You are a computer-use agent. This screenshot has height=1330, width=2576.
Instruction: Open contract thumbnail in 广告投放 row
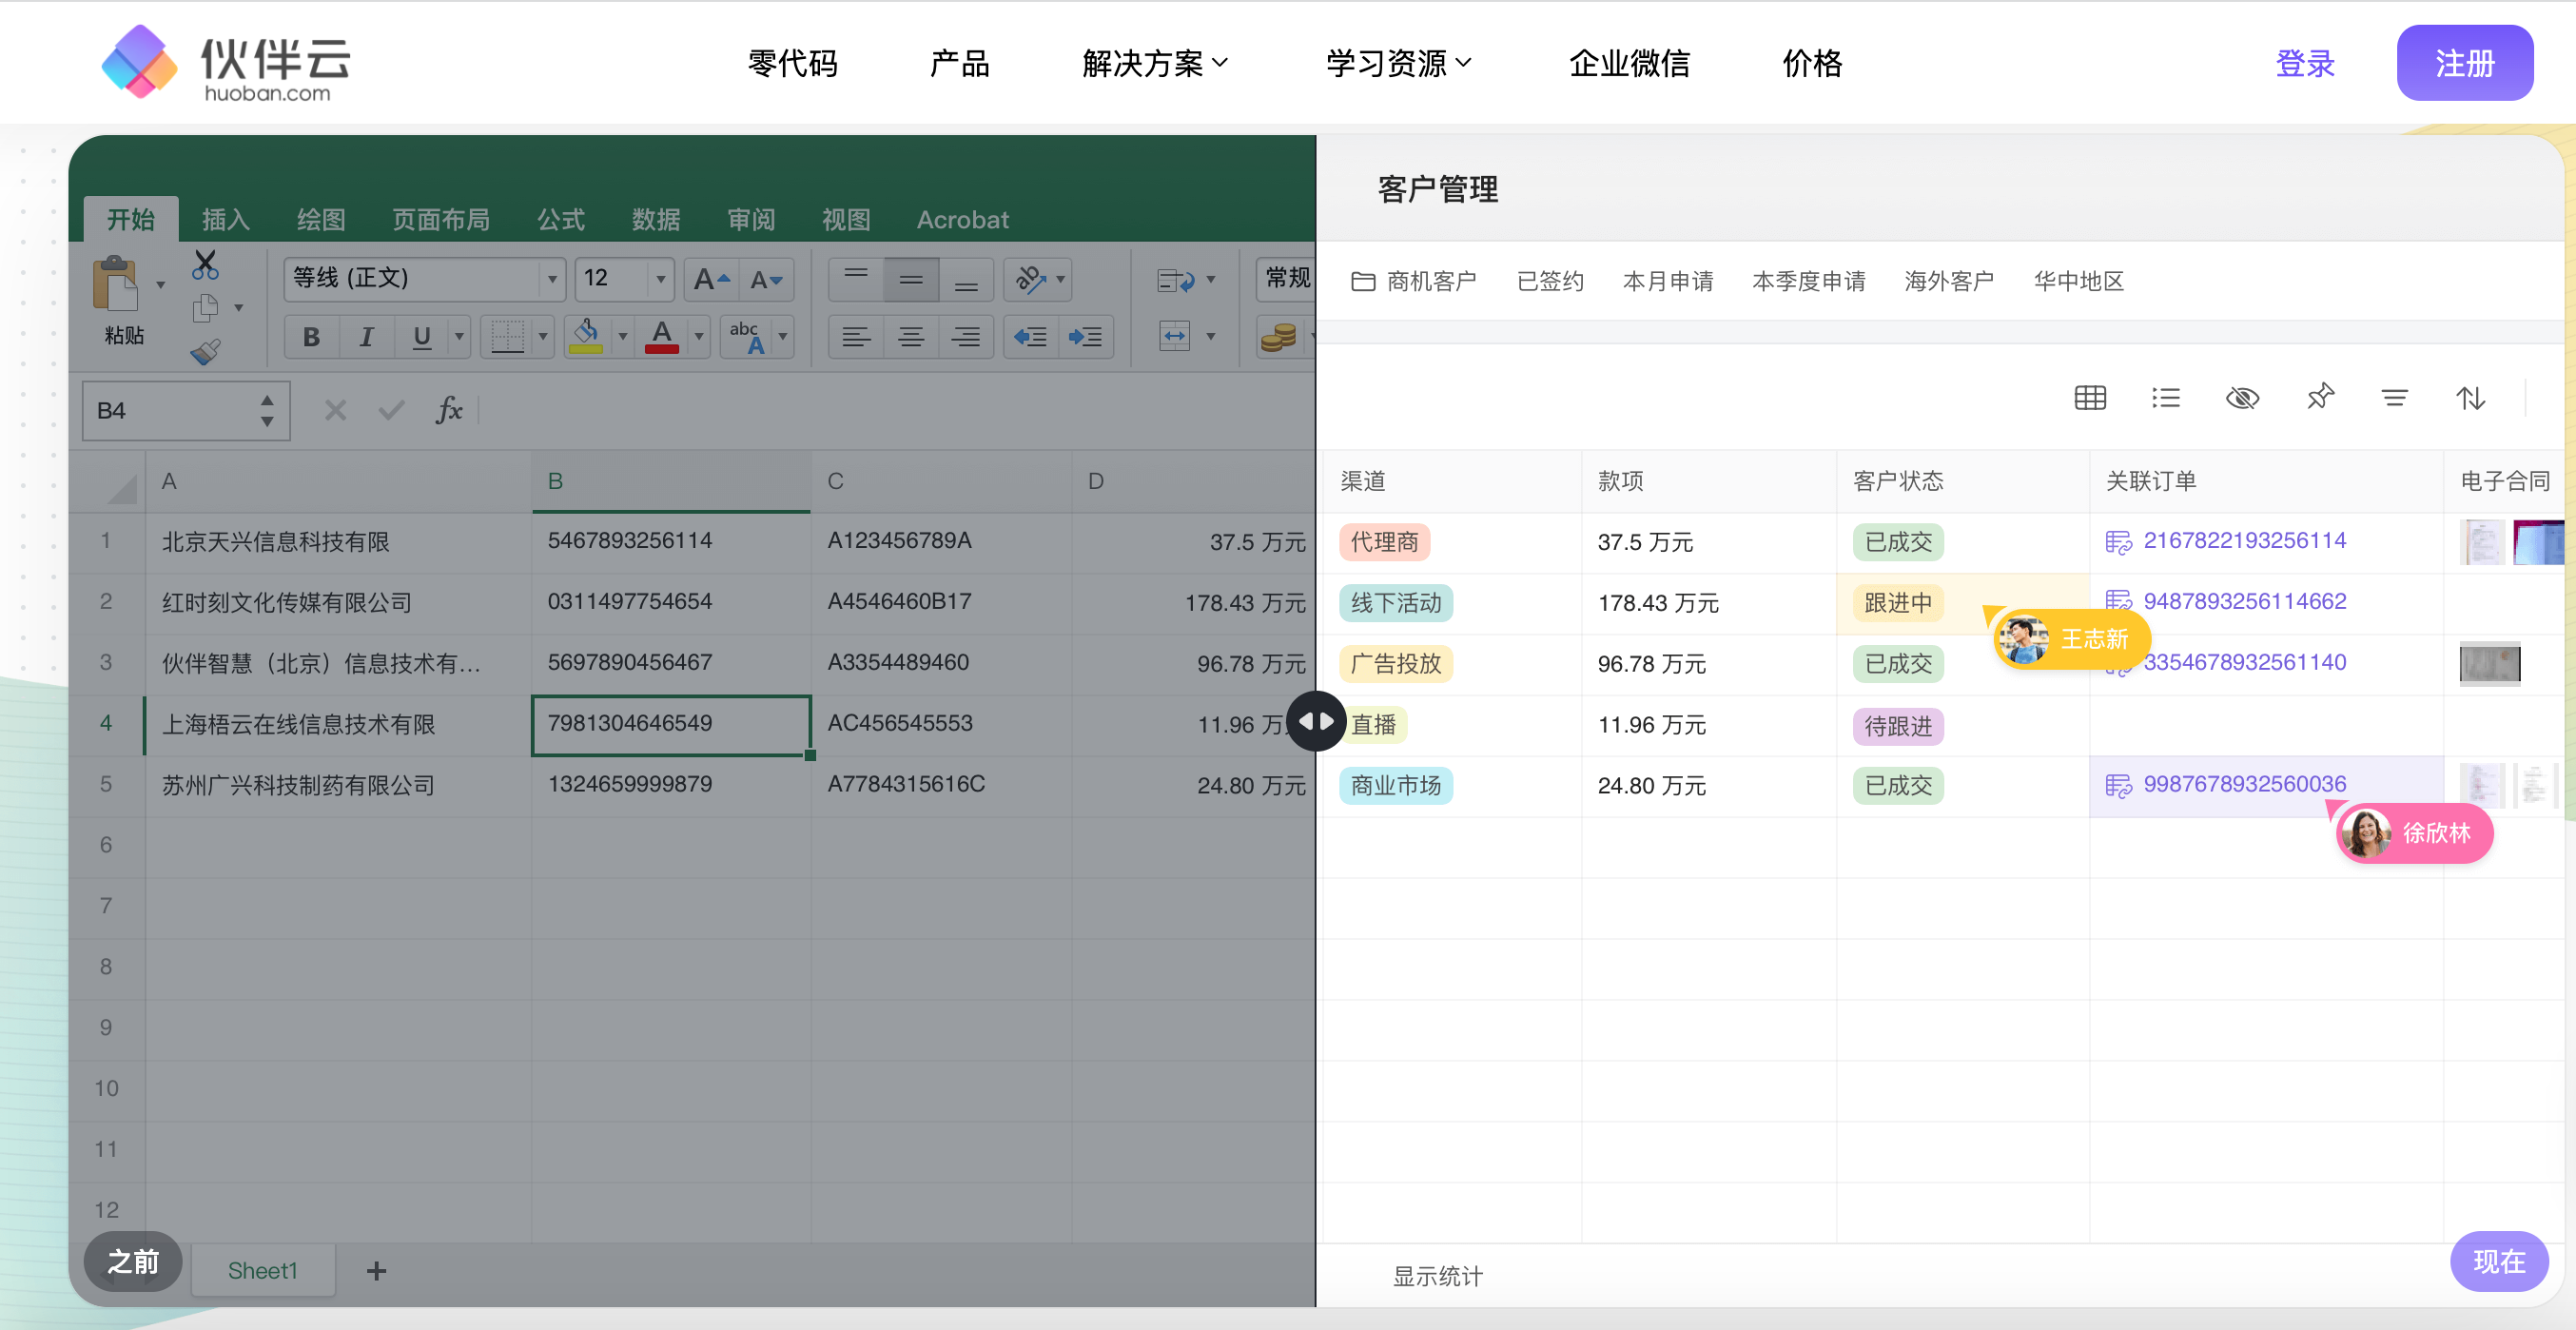click(x=2490, y=663)
